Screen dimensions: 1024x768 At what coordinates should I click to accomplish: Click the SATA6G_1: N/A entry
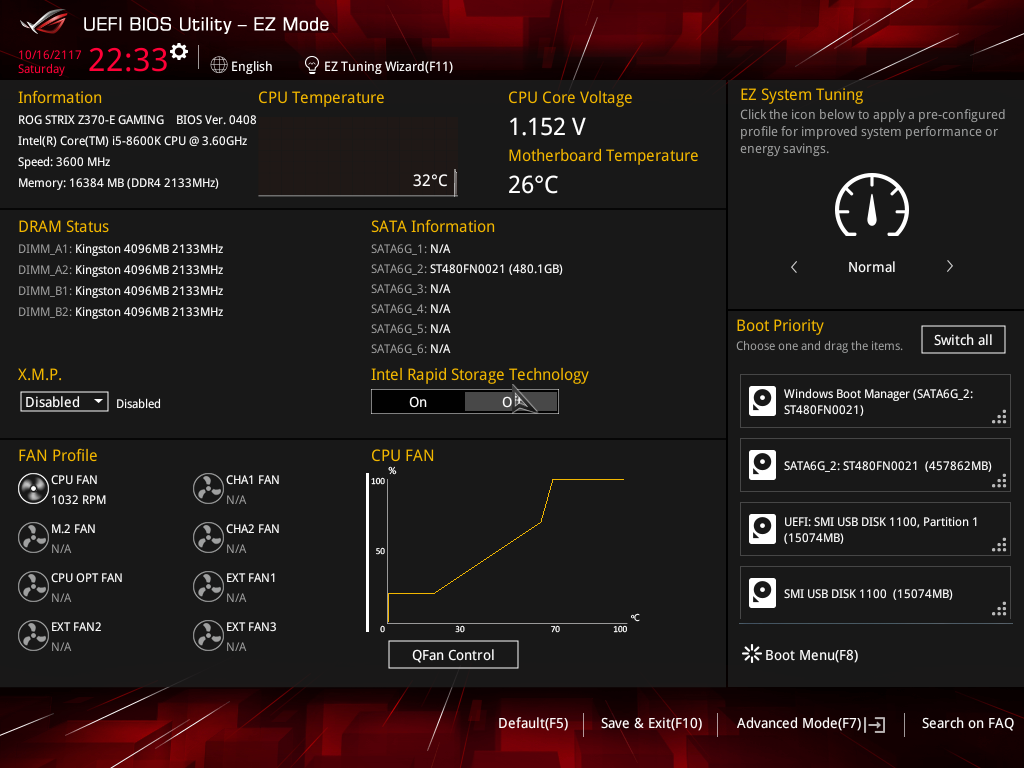coord(410,249)
